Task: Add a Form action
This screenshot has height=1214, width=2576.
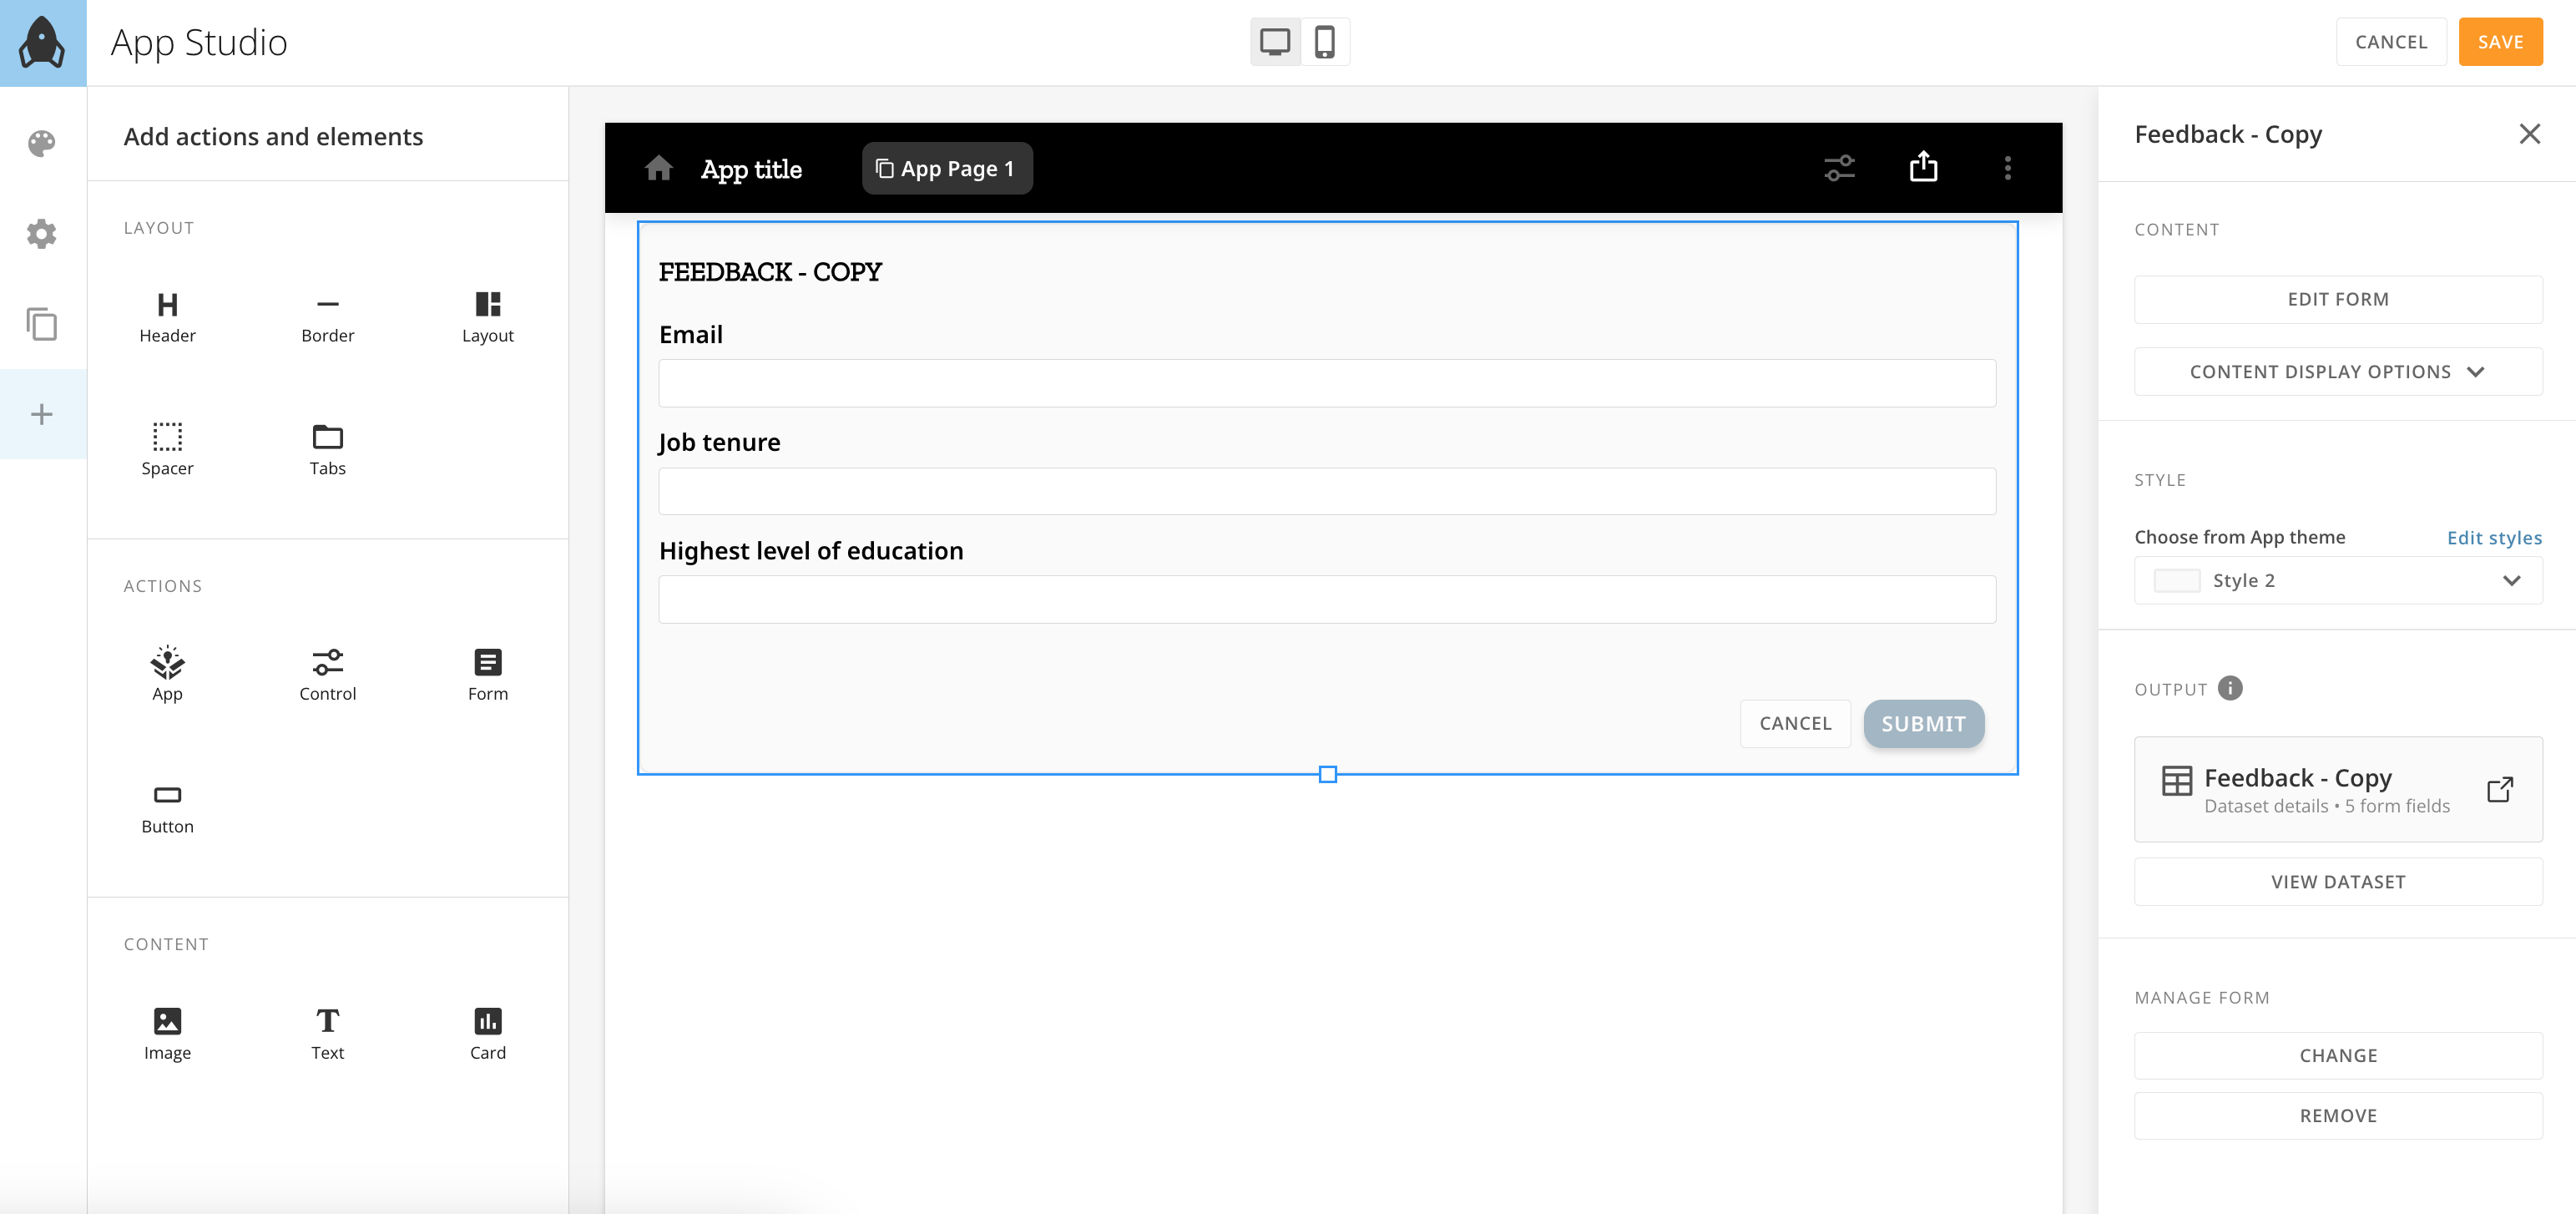Action: [x=487, y=672]
